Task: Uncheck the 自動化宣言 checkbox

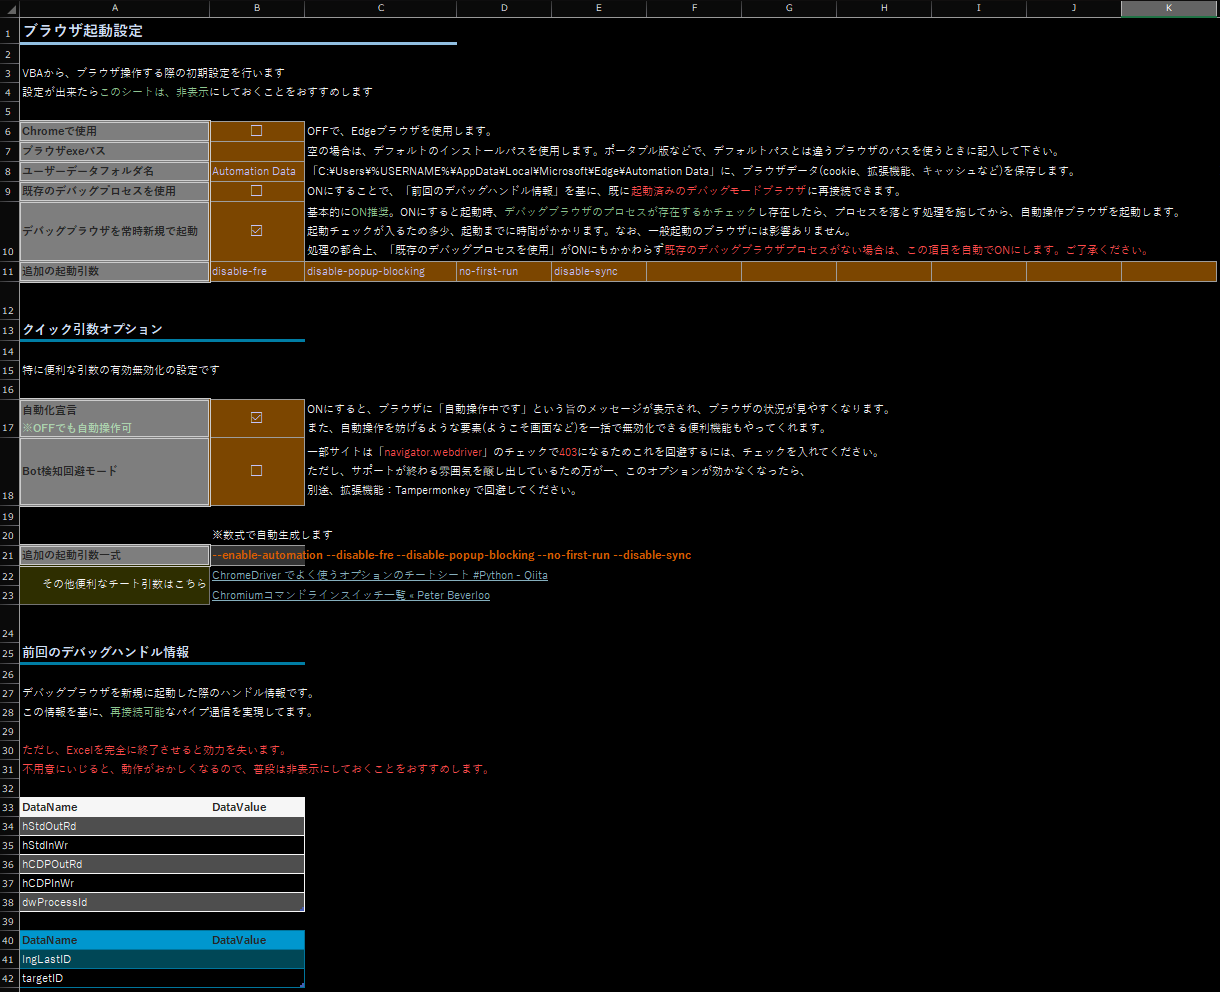Action: (256, 417)
